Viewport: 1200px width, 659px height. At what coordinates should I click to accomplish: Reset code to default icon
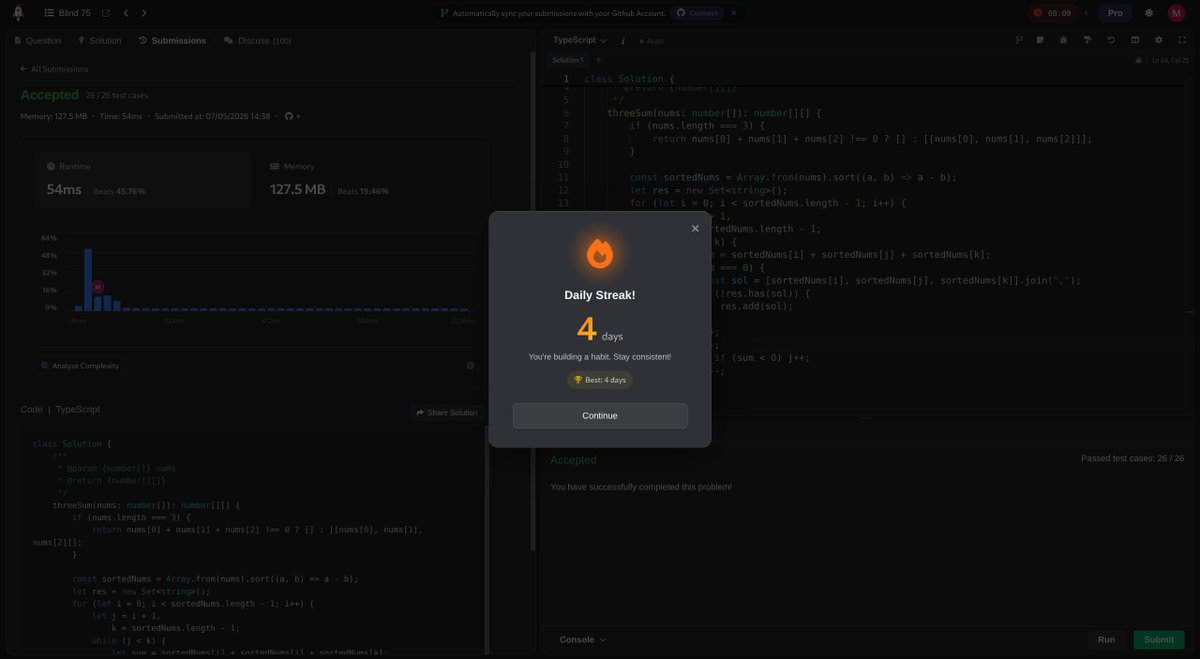[x=1111, y=40]
